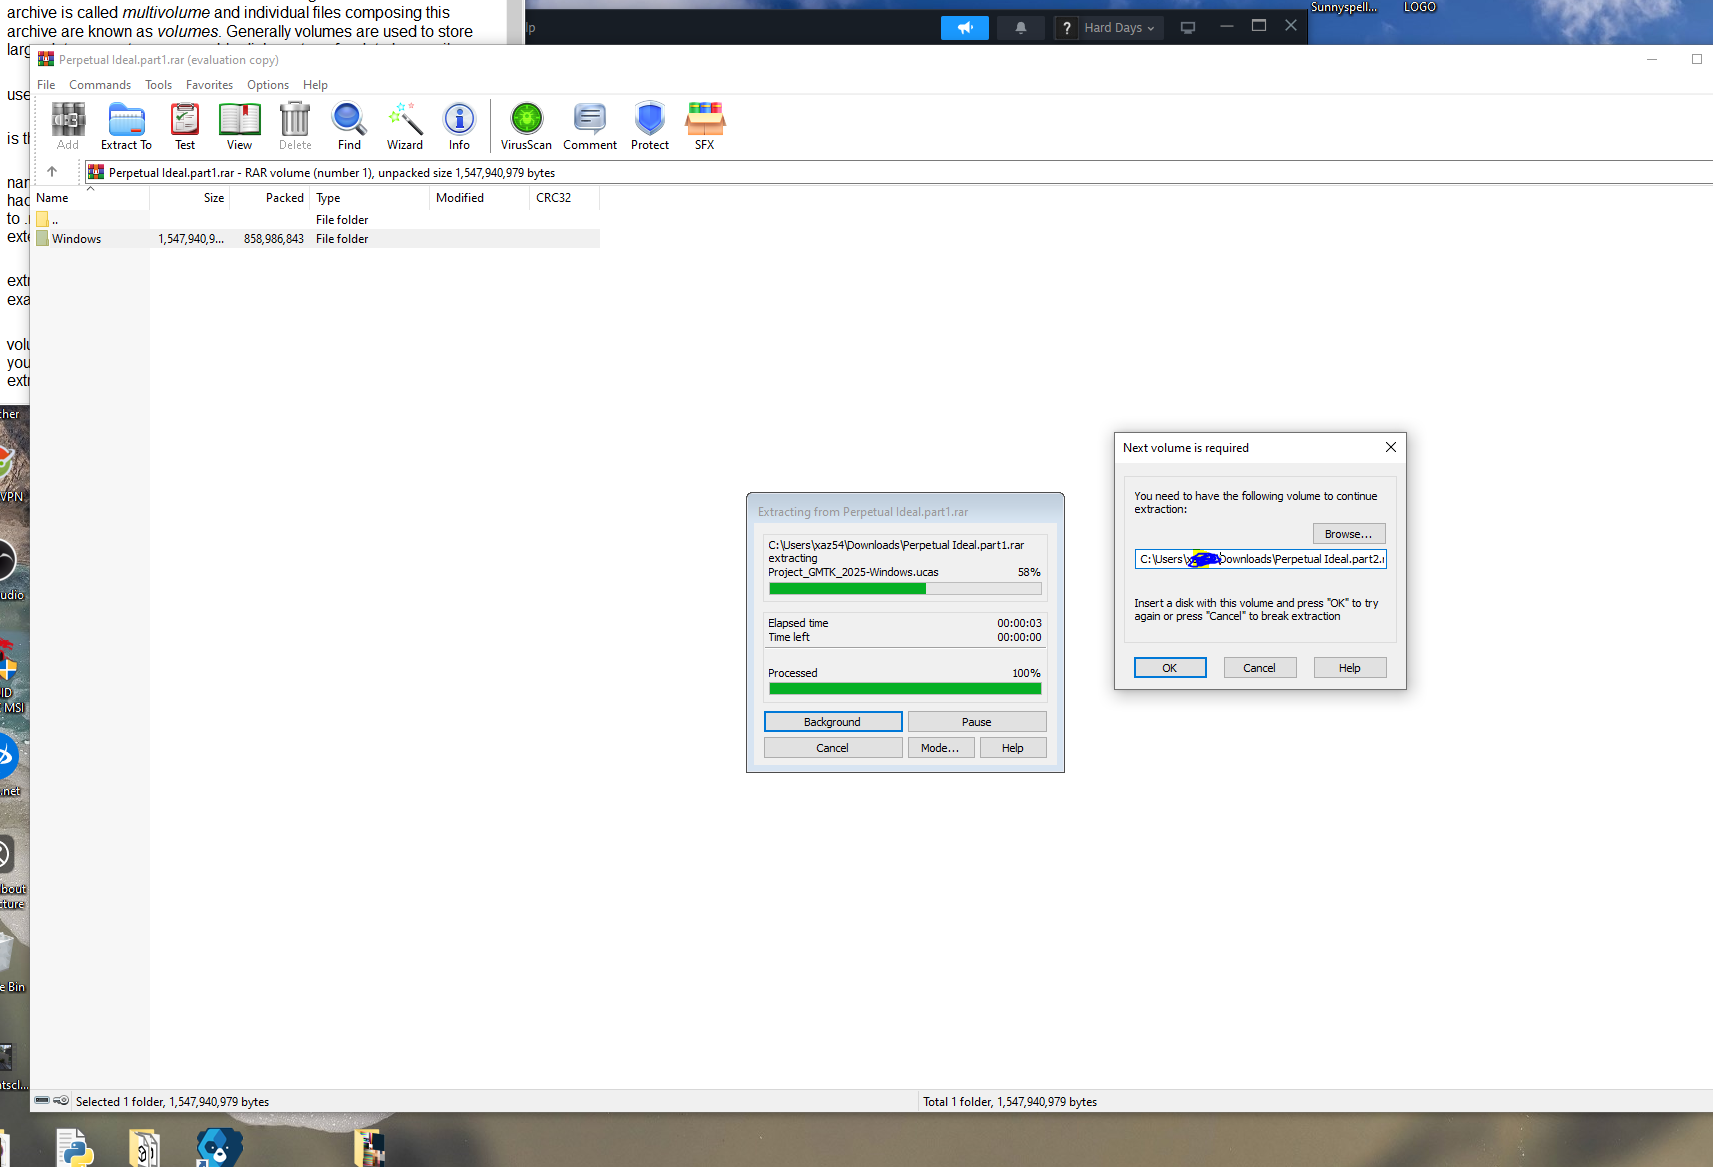The image size is (1713, 1167).
Task: Click Help in the extraction progress dialog
Action: pos(1013,748)
